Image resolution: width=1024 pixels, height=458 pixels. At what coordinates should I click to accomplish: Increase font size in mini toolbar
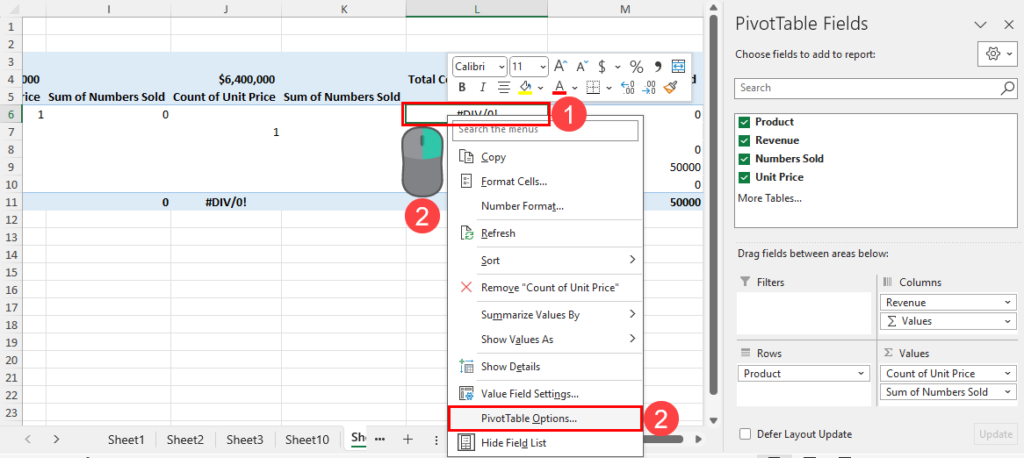coord(560,66)
